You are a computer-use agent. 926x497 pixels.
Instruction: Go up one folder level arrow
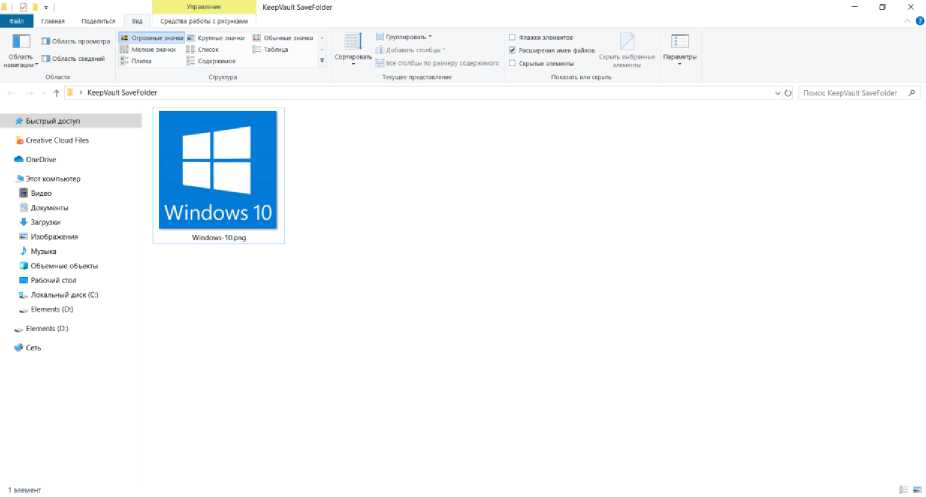click(56, 93)
